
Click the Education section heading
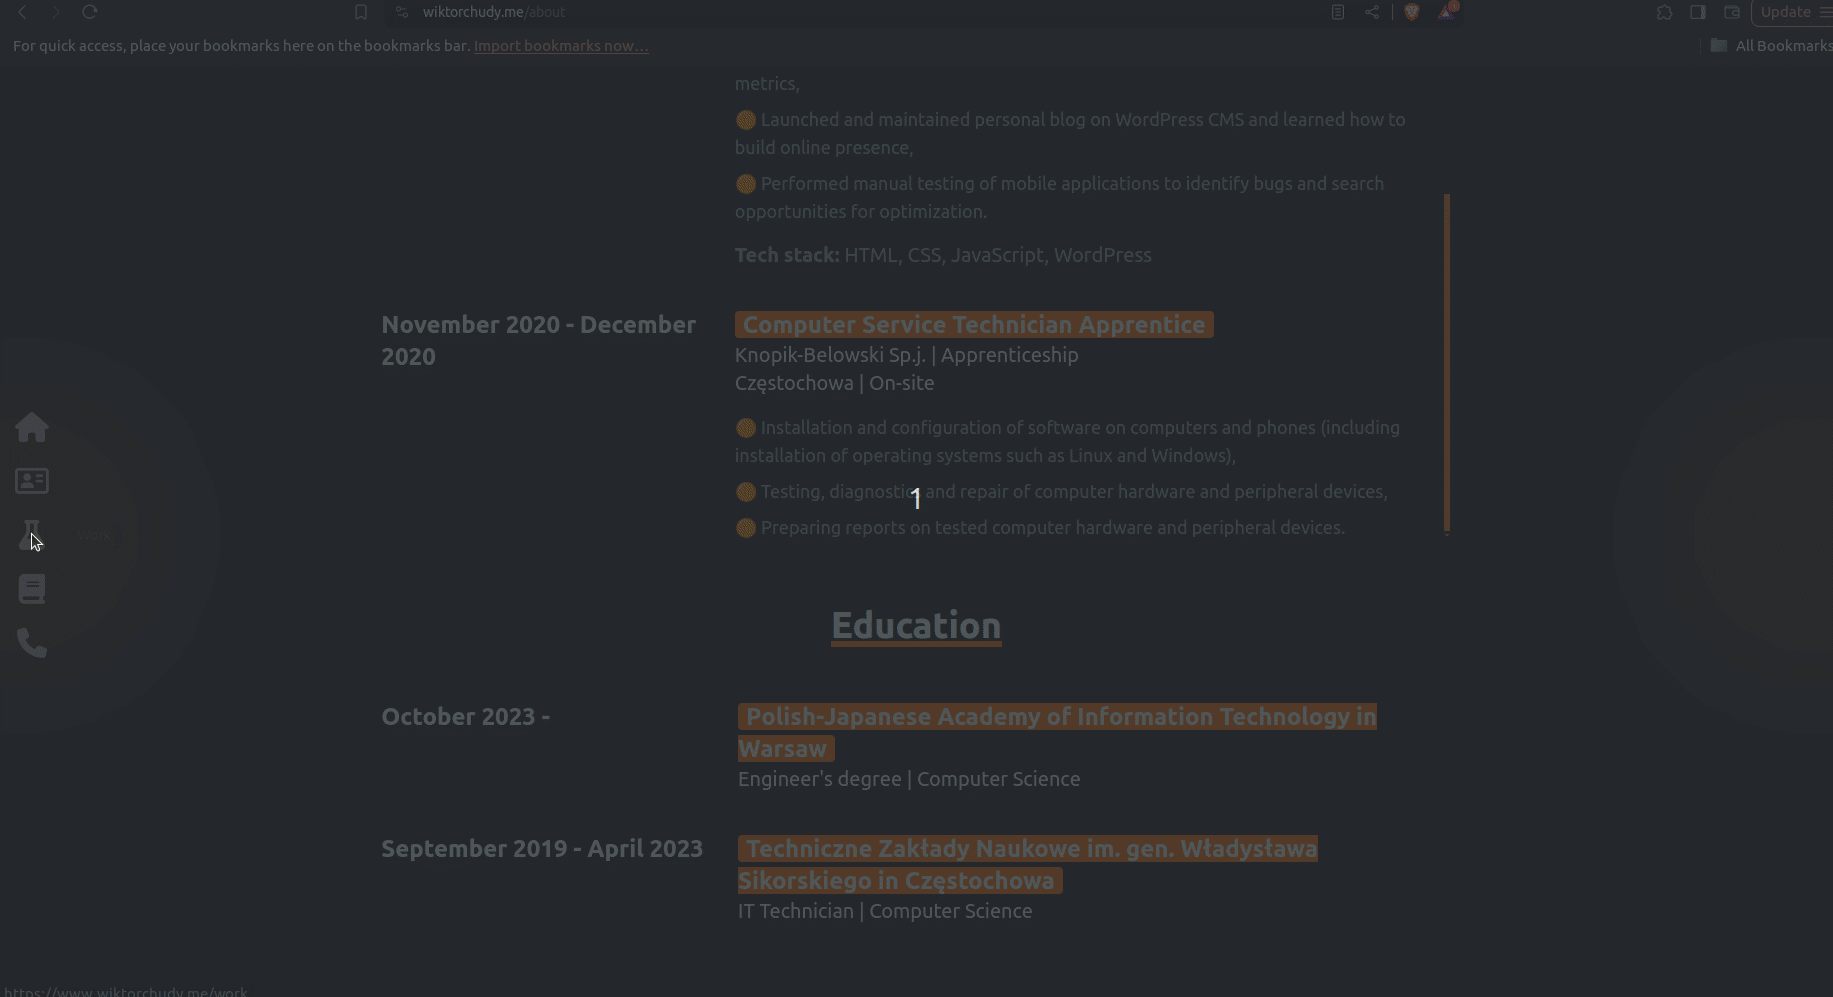(x=916, y=626)
